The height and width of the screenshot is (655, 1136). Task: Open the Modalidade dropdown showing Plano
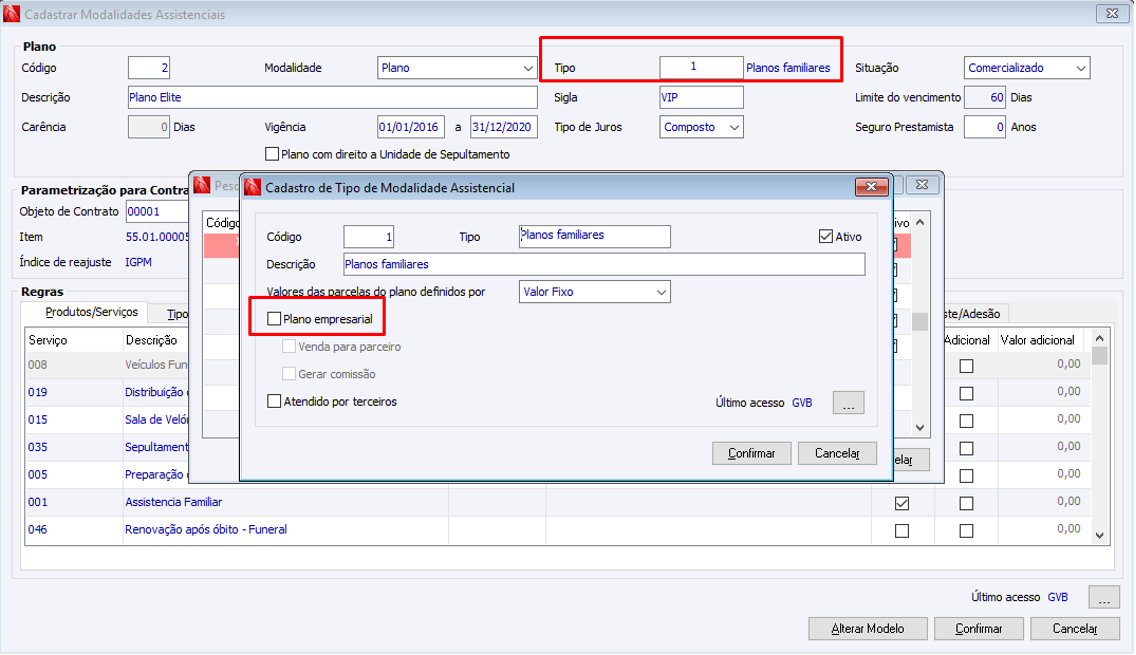click(457, 67)
